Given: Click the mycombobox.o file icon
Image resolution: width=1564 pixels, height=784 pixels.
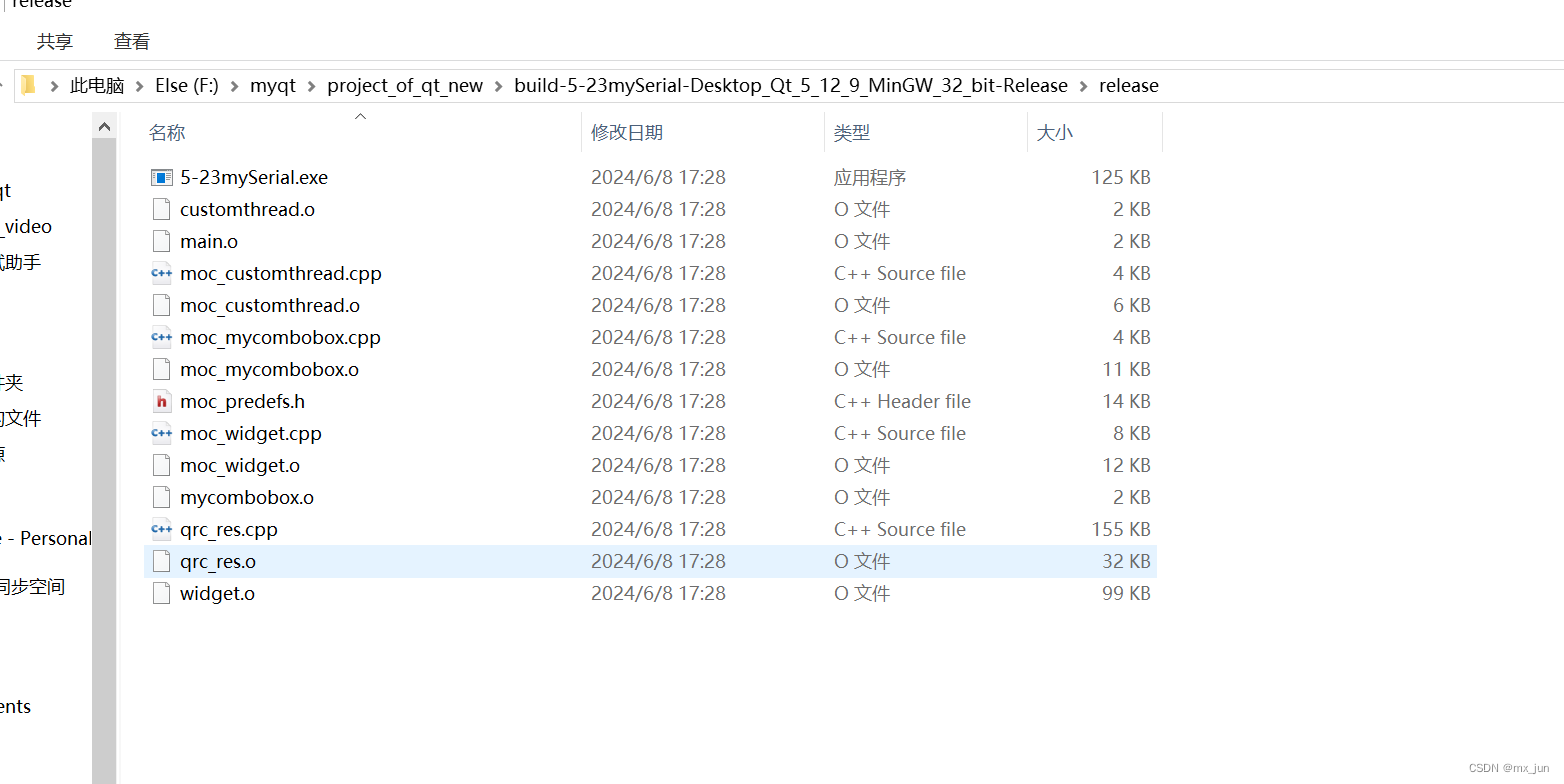Looking at the screenshot, I should 161,497.
